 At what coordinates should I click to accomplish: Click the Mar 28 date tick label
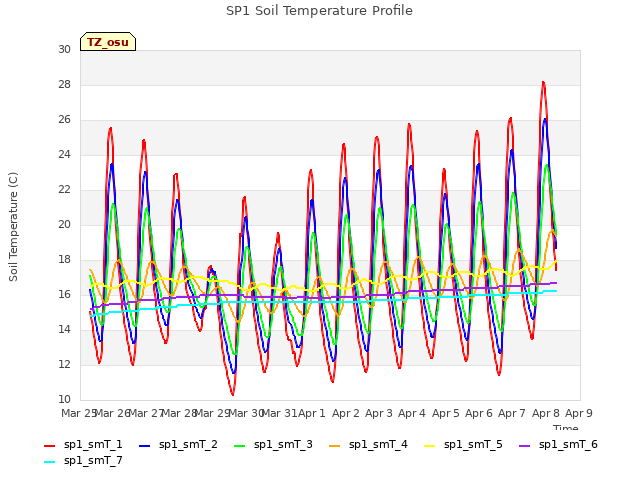[179, 413]
